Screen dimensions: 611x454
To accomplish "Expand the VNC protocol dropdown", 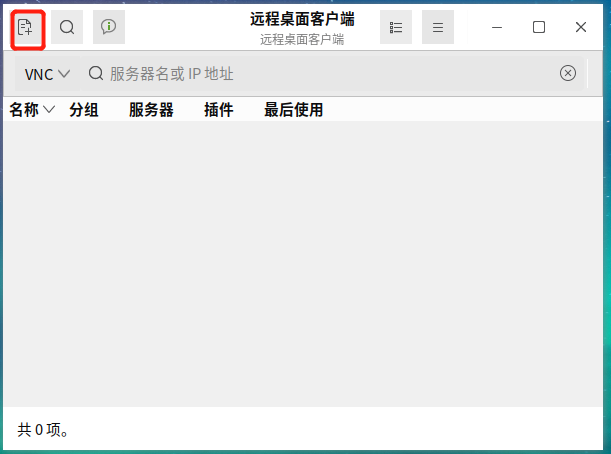I will pyautogui.click(x=47, y=73).
